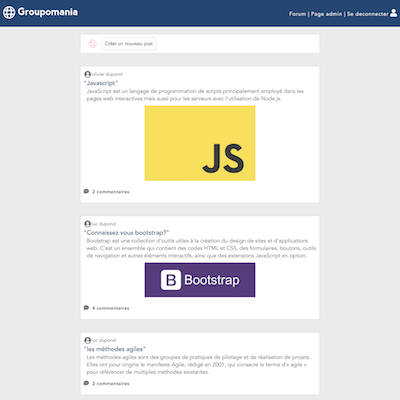
Task: Go to Page admin
Action: click(x=326, y=14)
